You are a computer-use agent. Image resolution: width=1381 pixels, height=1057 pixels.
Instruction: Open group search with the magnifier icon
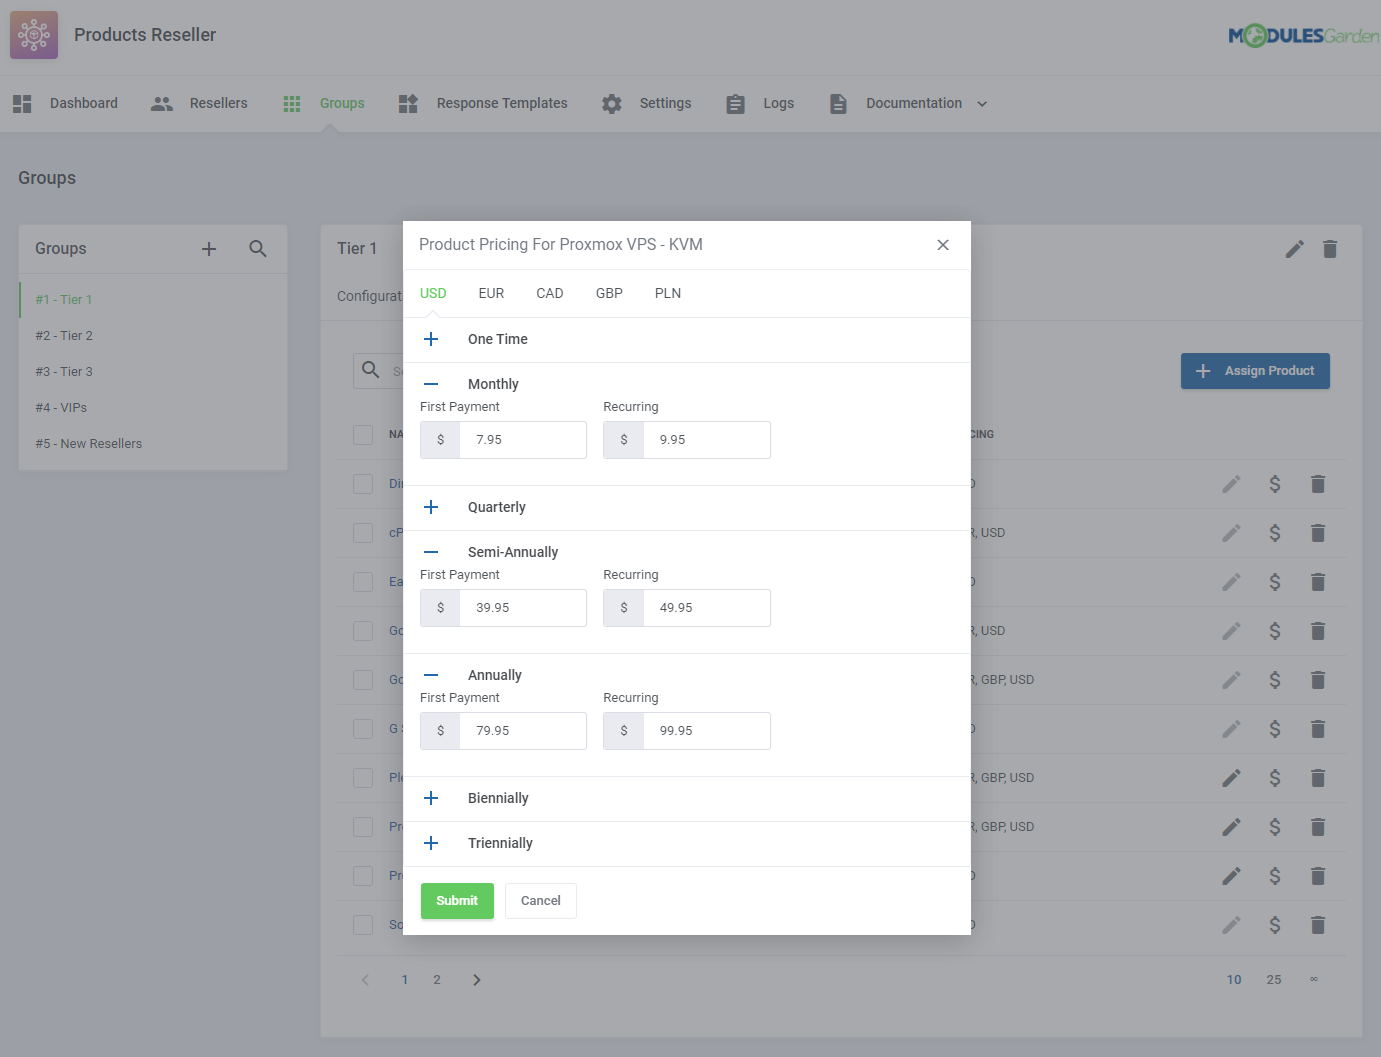click(x=258, y=248)
